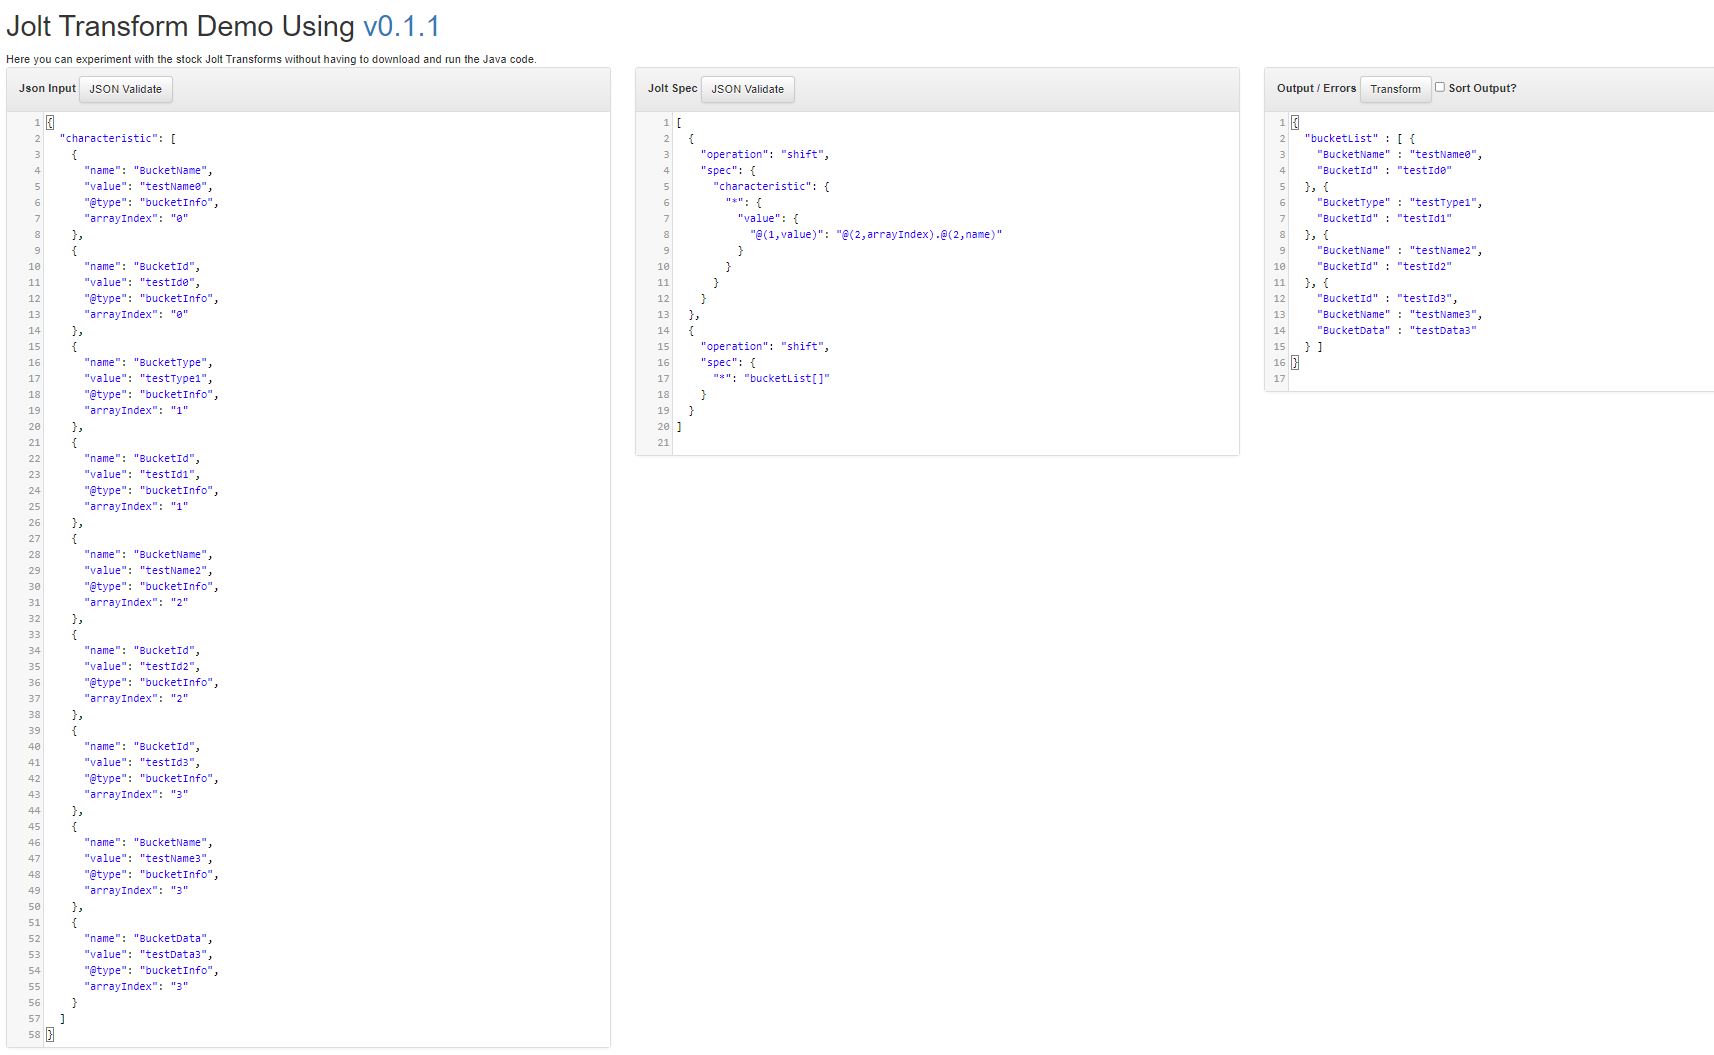Open the v0.1.1 version link
Viewport: 1714px width, 1055px height.
pos(401,26)
